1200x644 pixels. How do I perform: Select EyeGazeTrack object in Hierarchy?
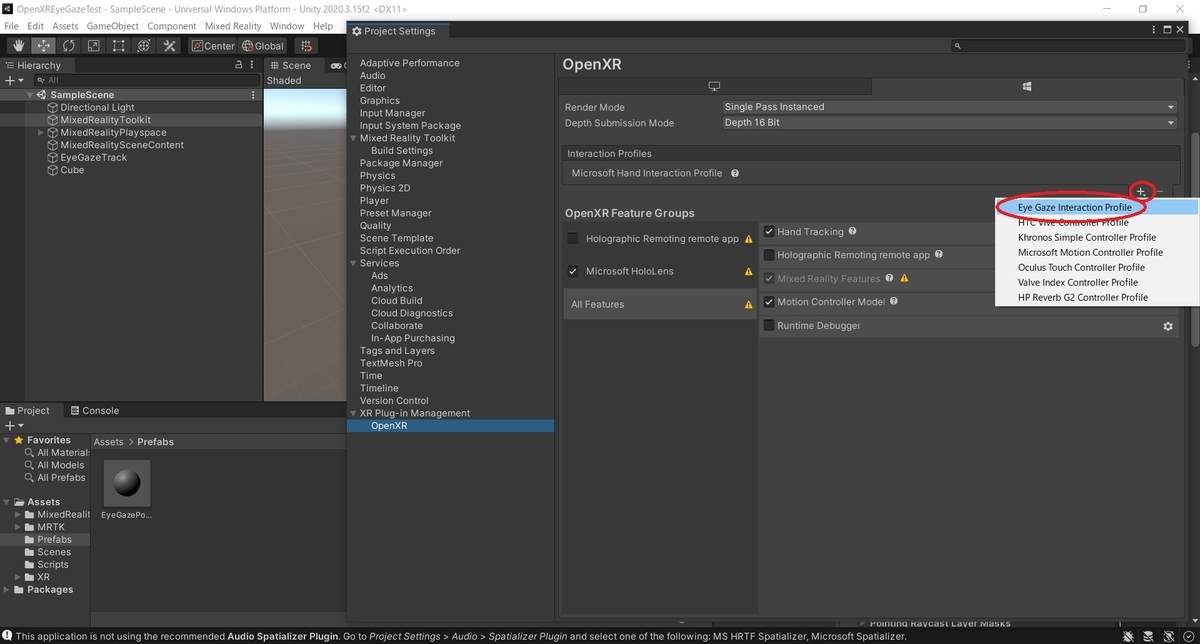tap(93, 158)
